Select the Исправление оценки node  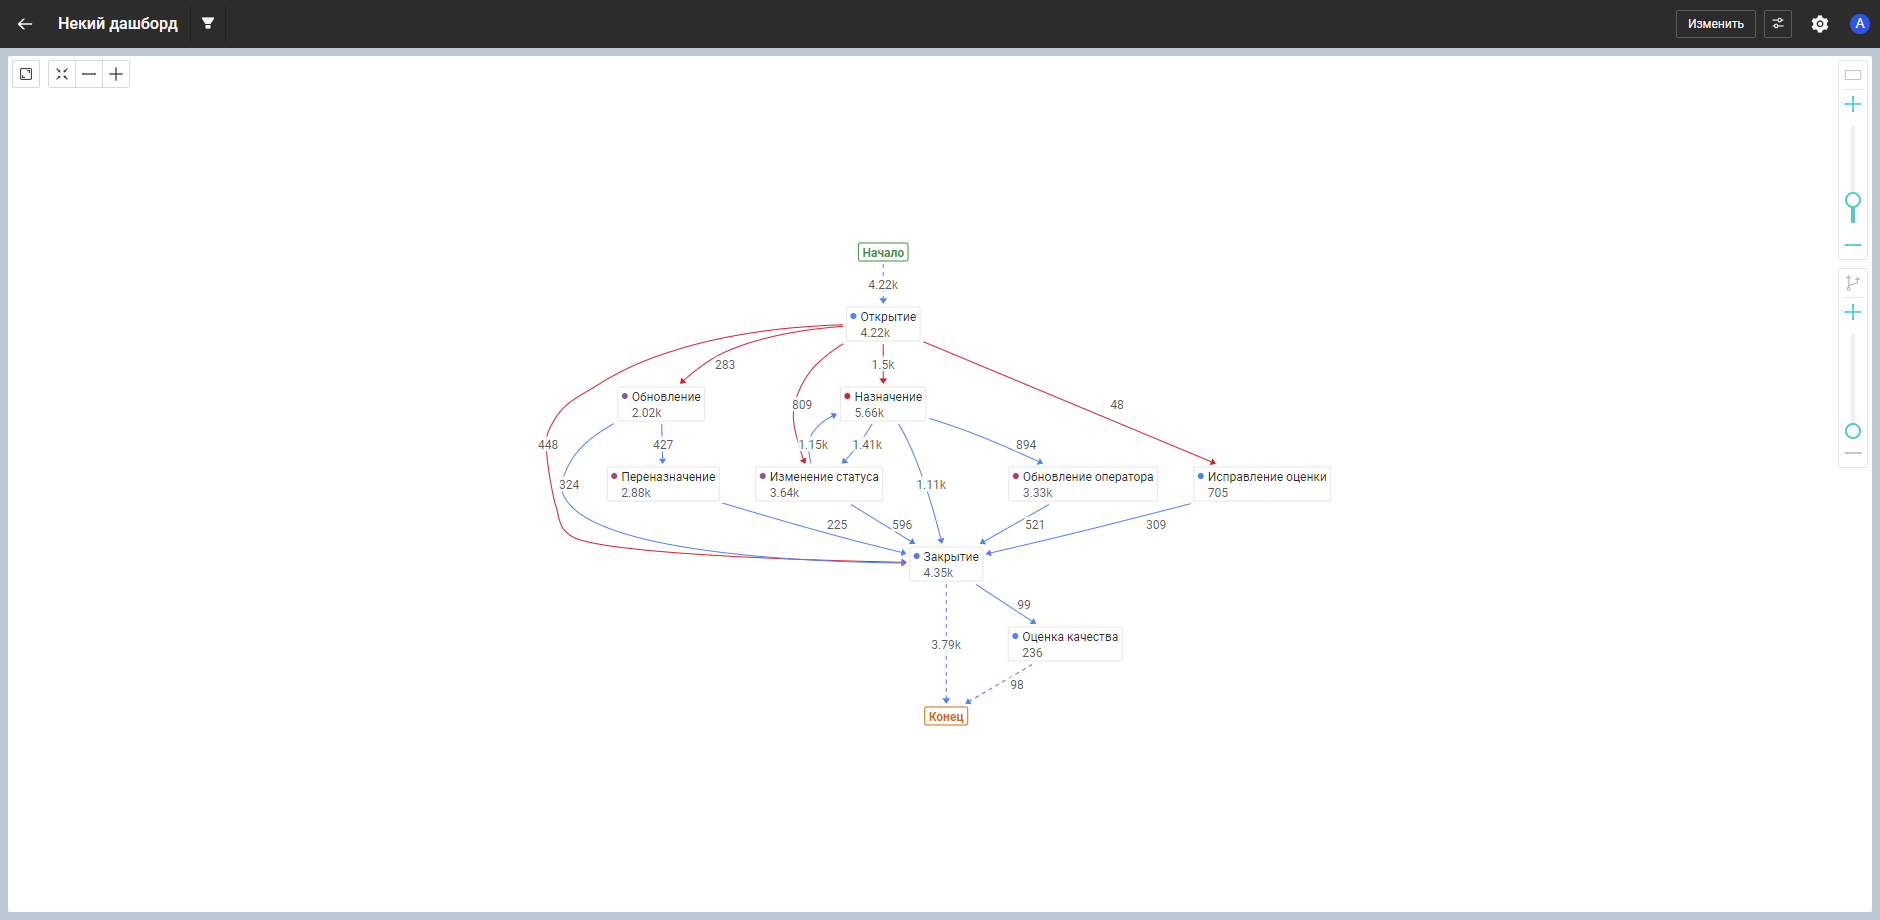tap(1262, 485)
